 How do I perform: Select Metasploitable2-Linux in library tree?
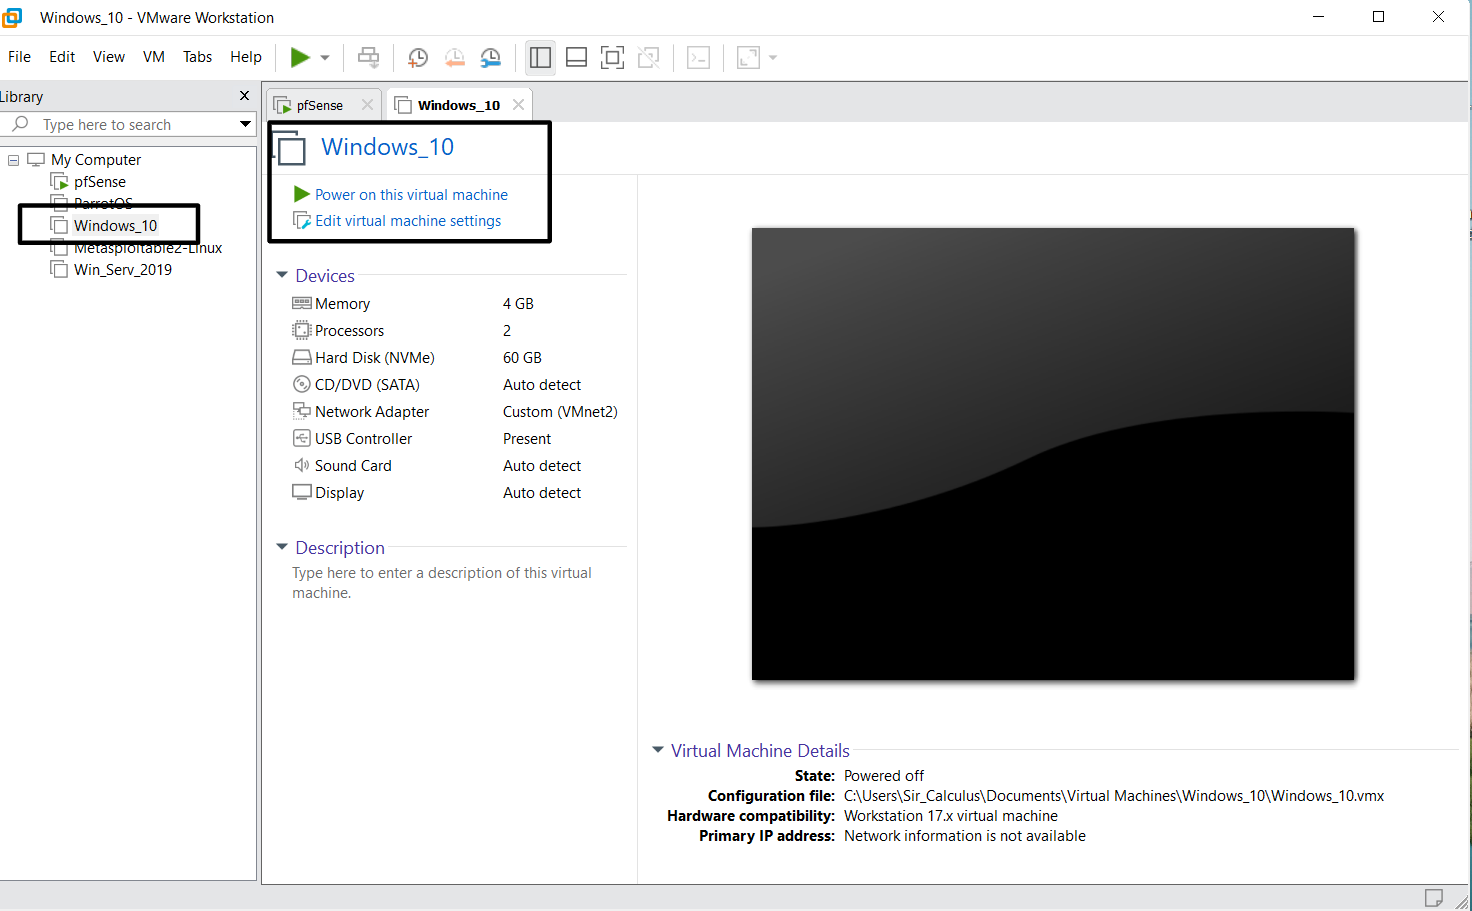pos(148,248)
